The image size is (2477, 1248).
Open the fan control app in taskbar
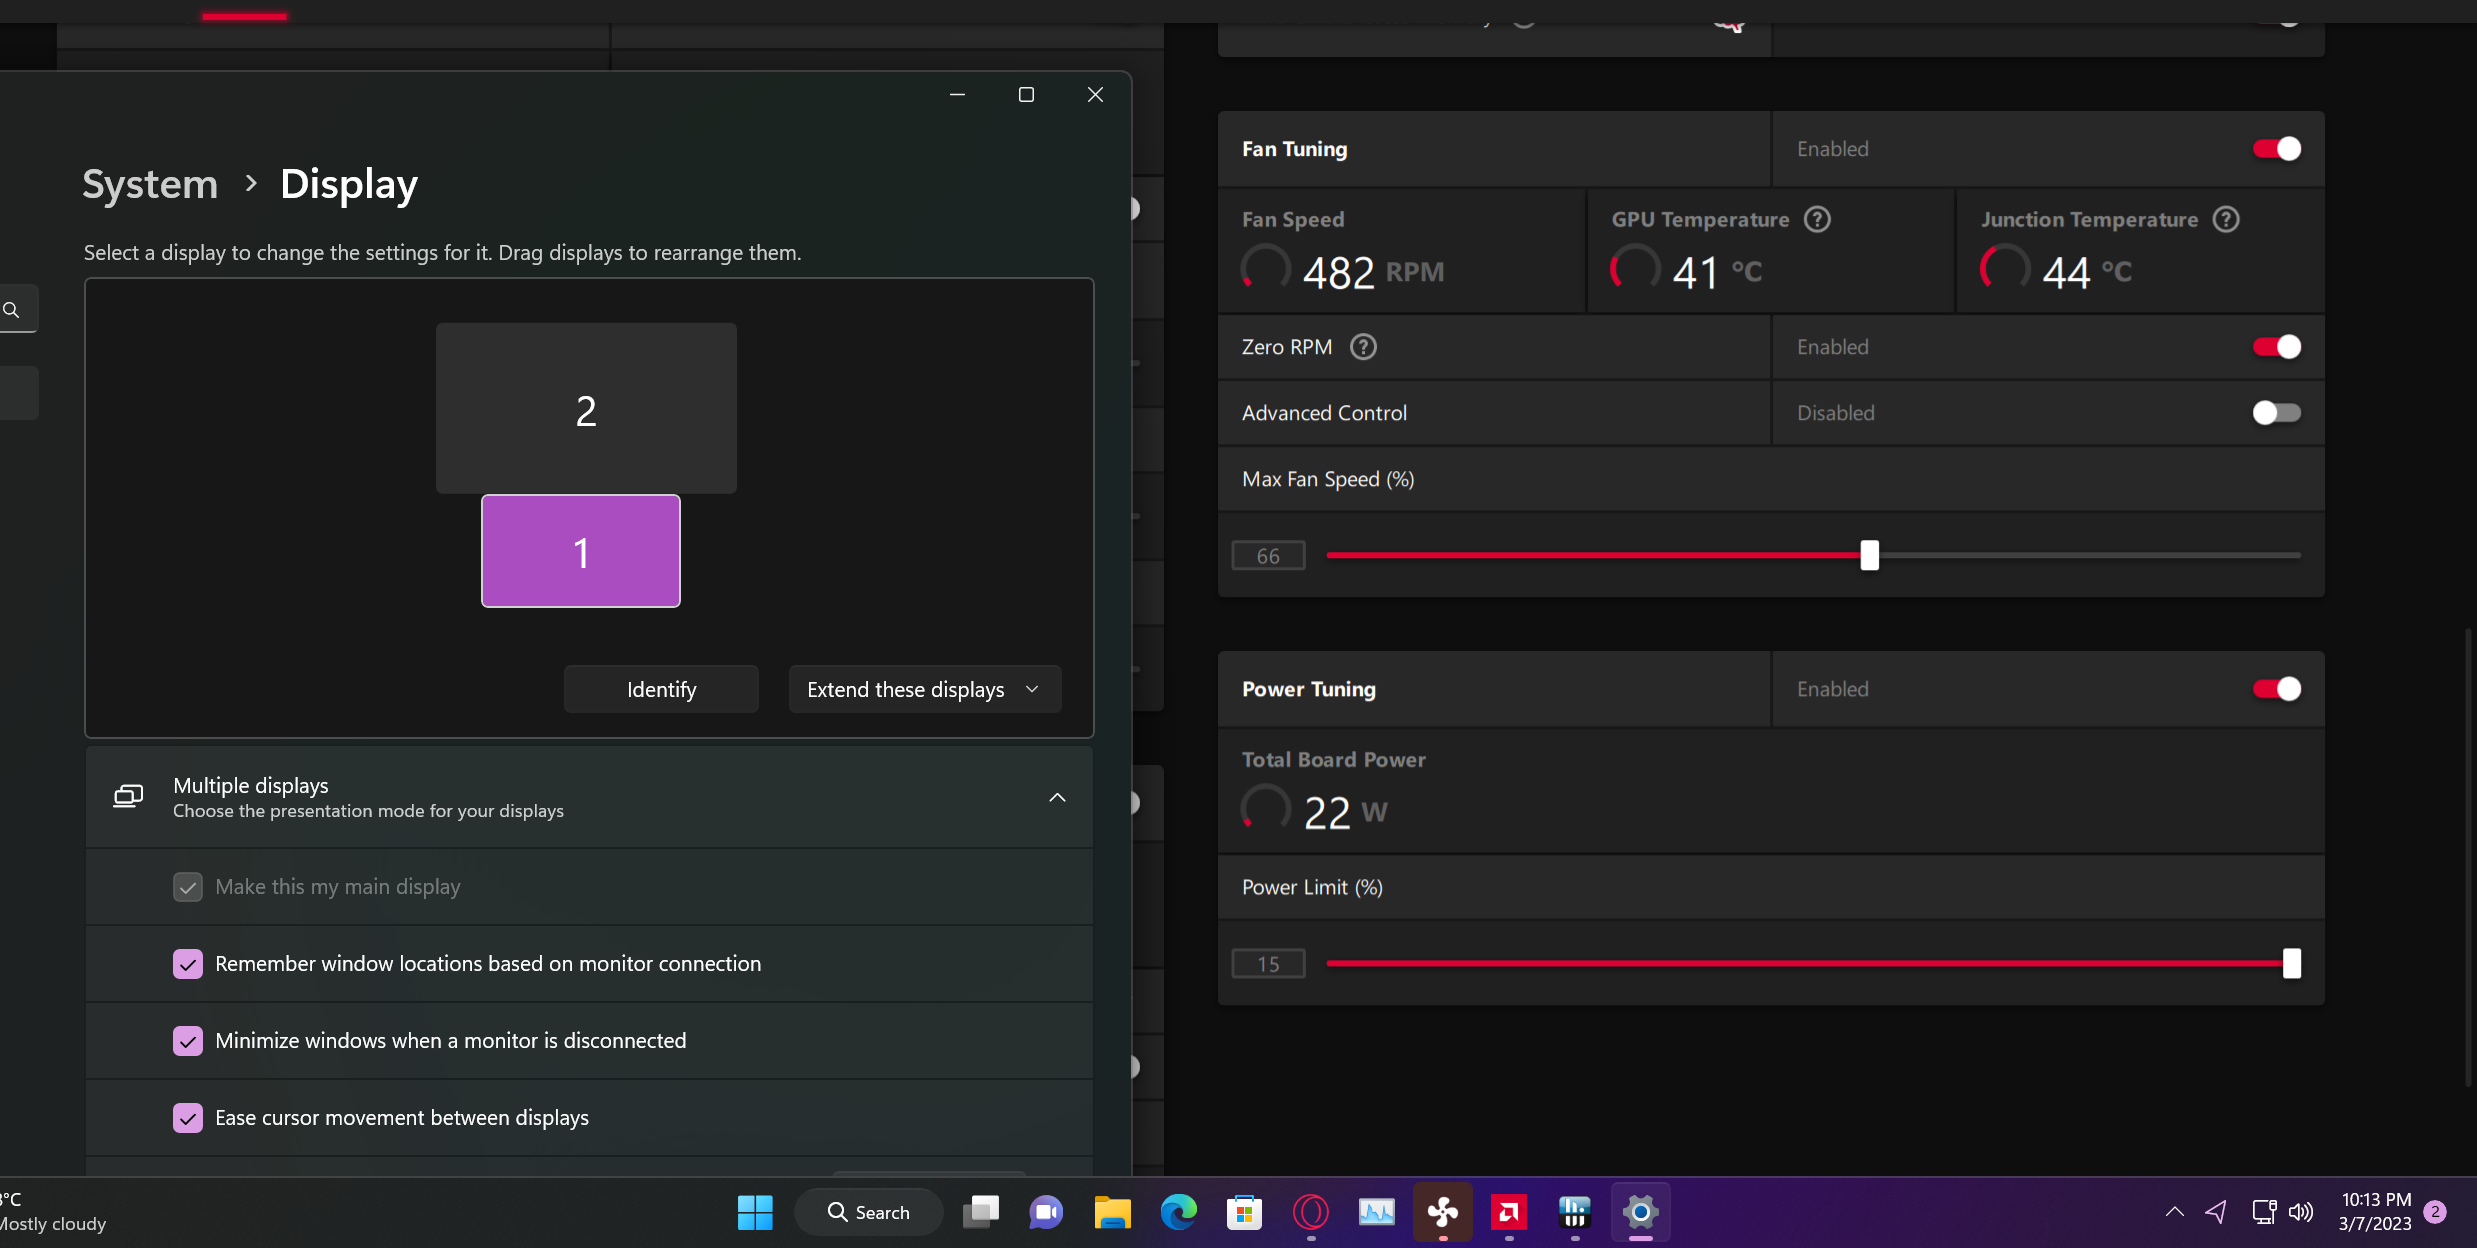(1442, 1212)
